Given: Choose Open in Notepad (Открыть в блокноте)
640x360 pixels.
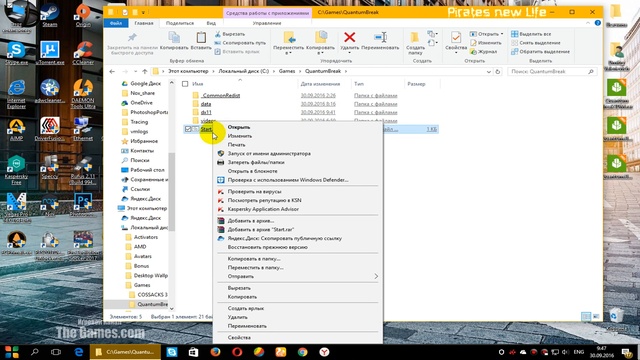Looking at the screenshot, I should [x=298, y=171].
